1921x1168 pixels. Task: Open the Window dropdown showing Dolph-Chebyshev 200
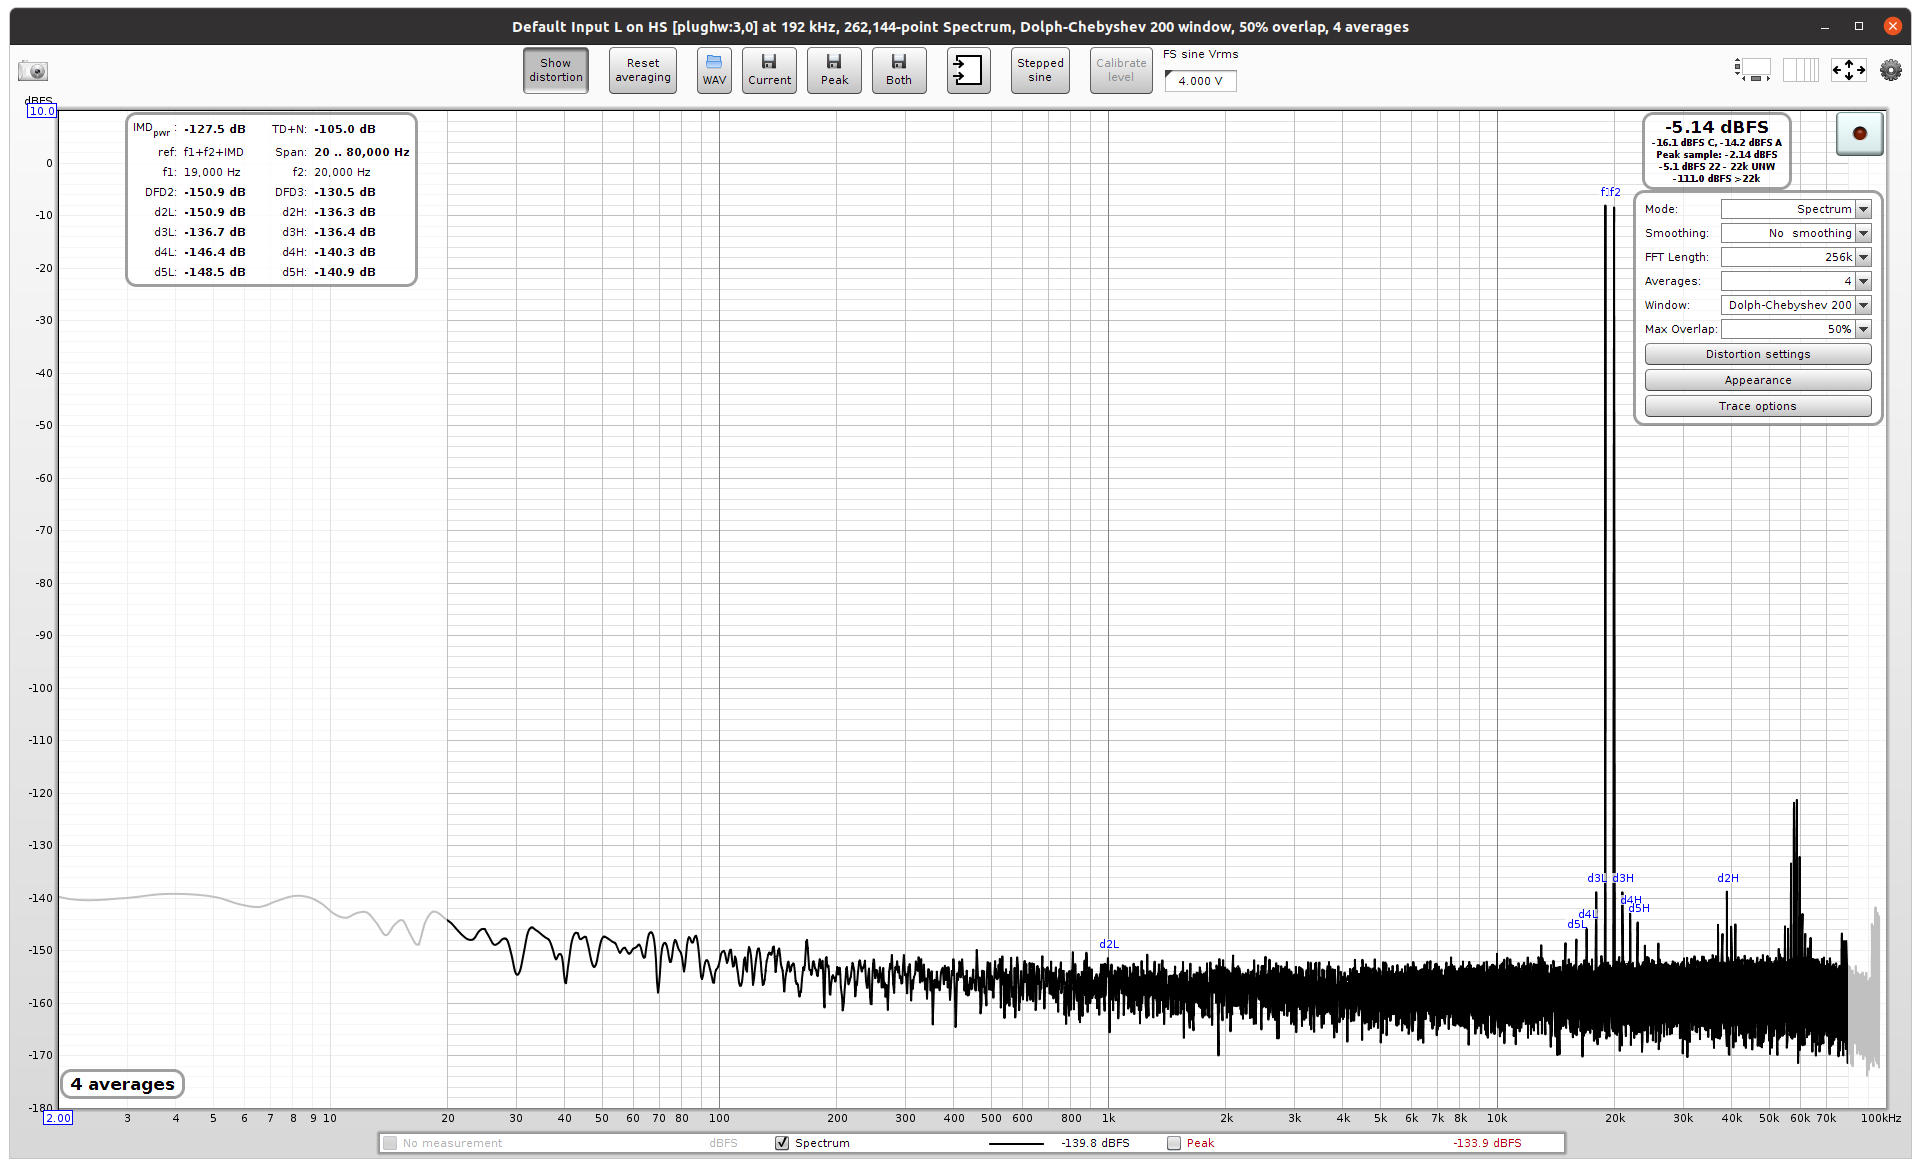click(x=1796, y=305)
